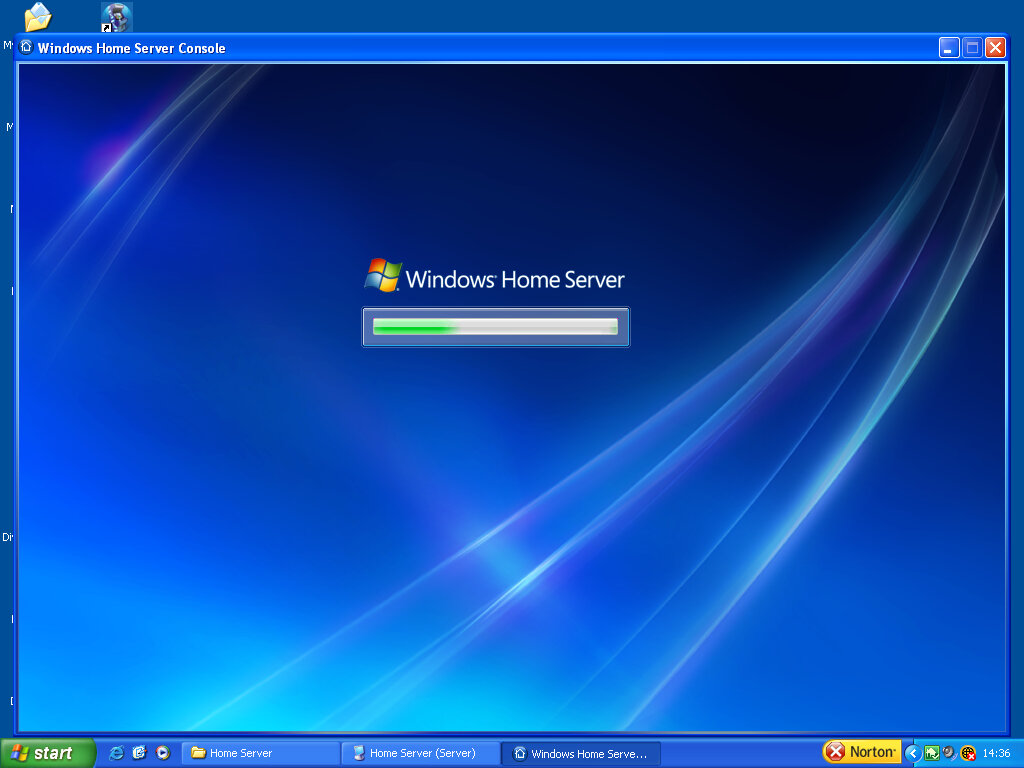1024x768 pixels.
Task: Click the green loading progress bar
Action: [495, 326]
